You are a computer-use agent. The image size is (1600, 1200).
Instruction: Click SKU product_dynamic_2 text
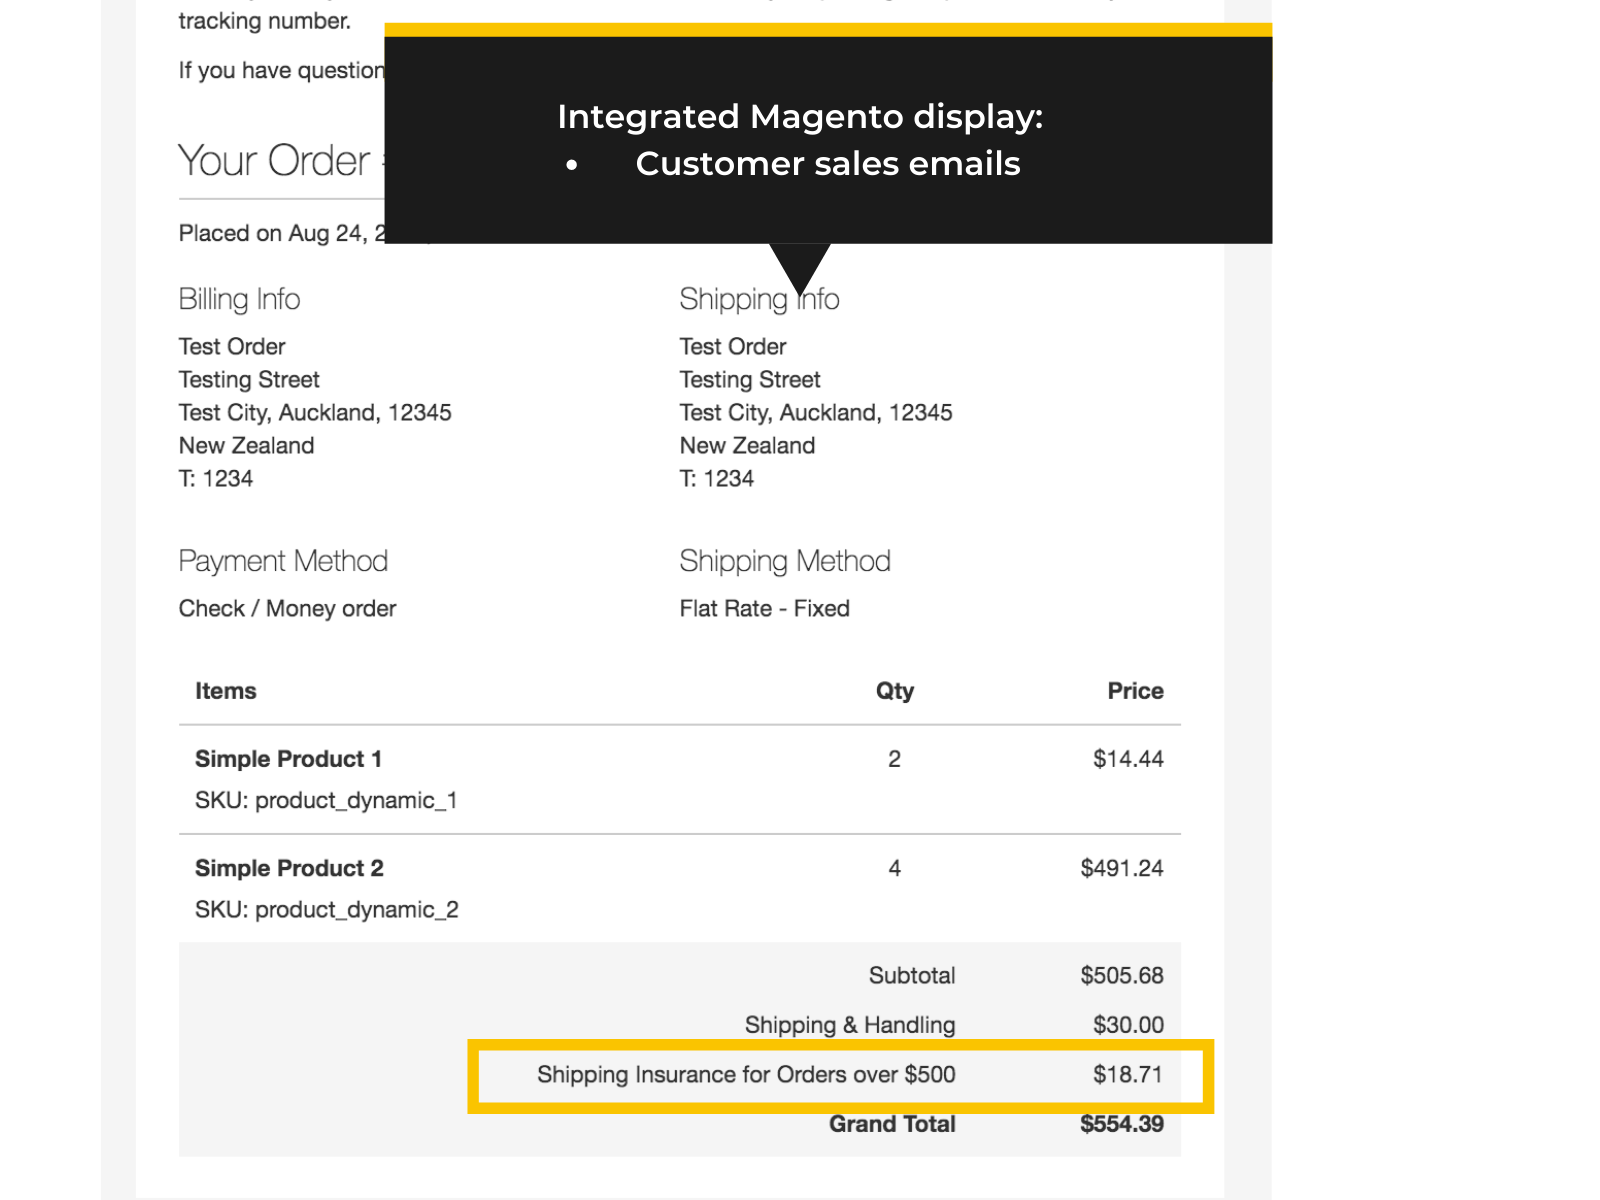tap(326, 910)
